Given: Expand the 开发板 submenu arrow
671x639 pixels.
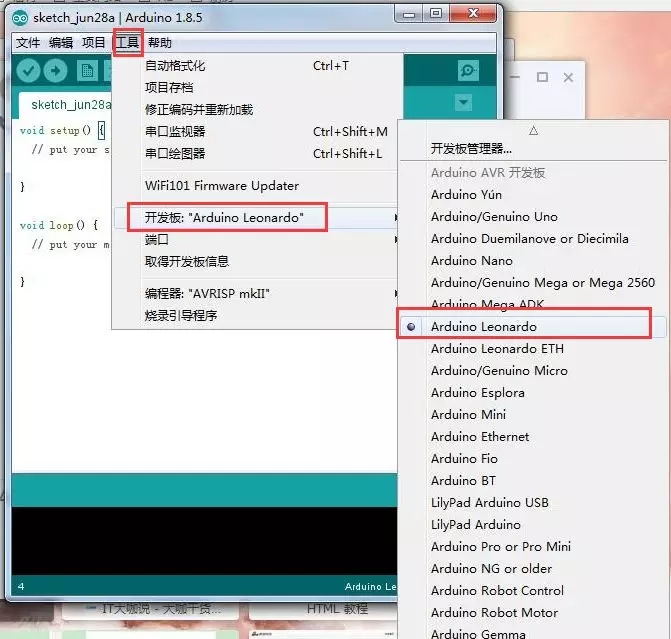Looking at the screenshot, I should pyautogui.click(x=396, y=218).
